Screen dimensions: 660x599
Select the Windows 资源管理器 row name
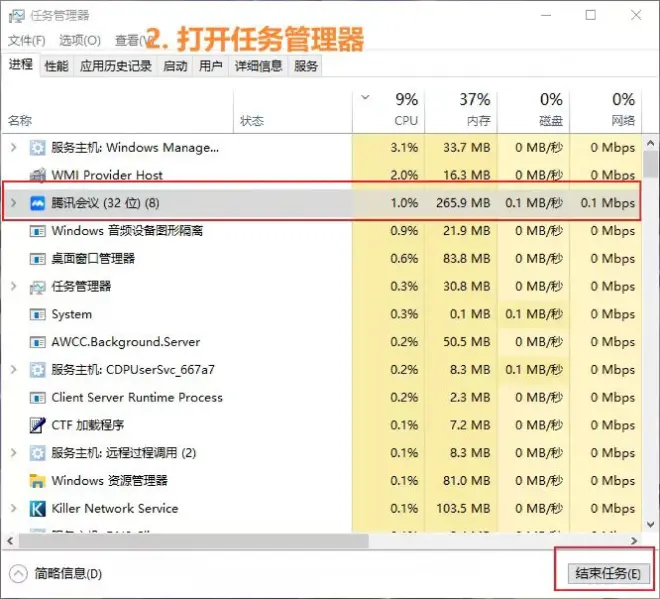pyautogui.click(x=109, y=481)
